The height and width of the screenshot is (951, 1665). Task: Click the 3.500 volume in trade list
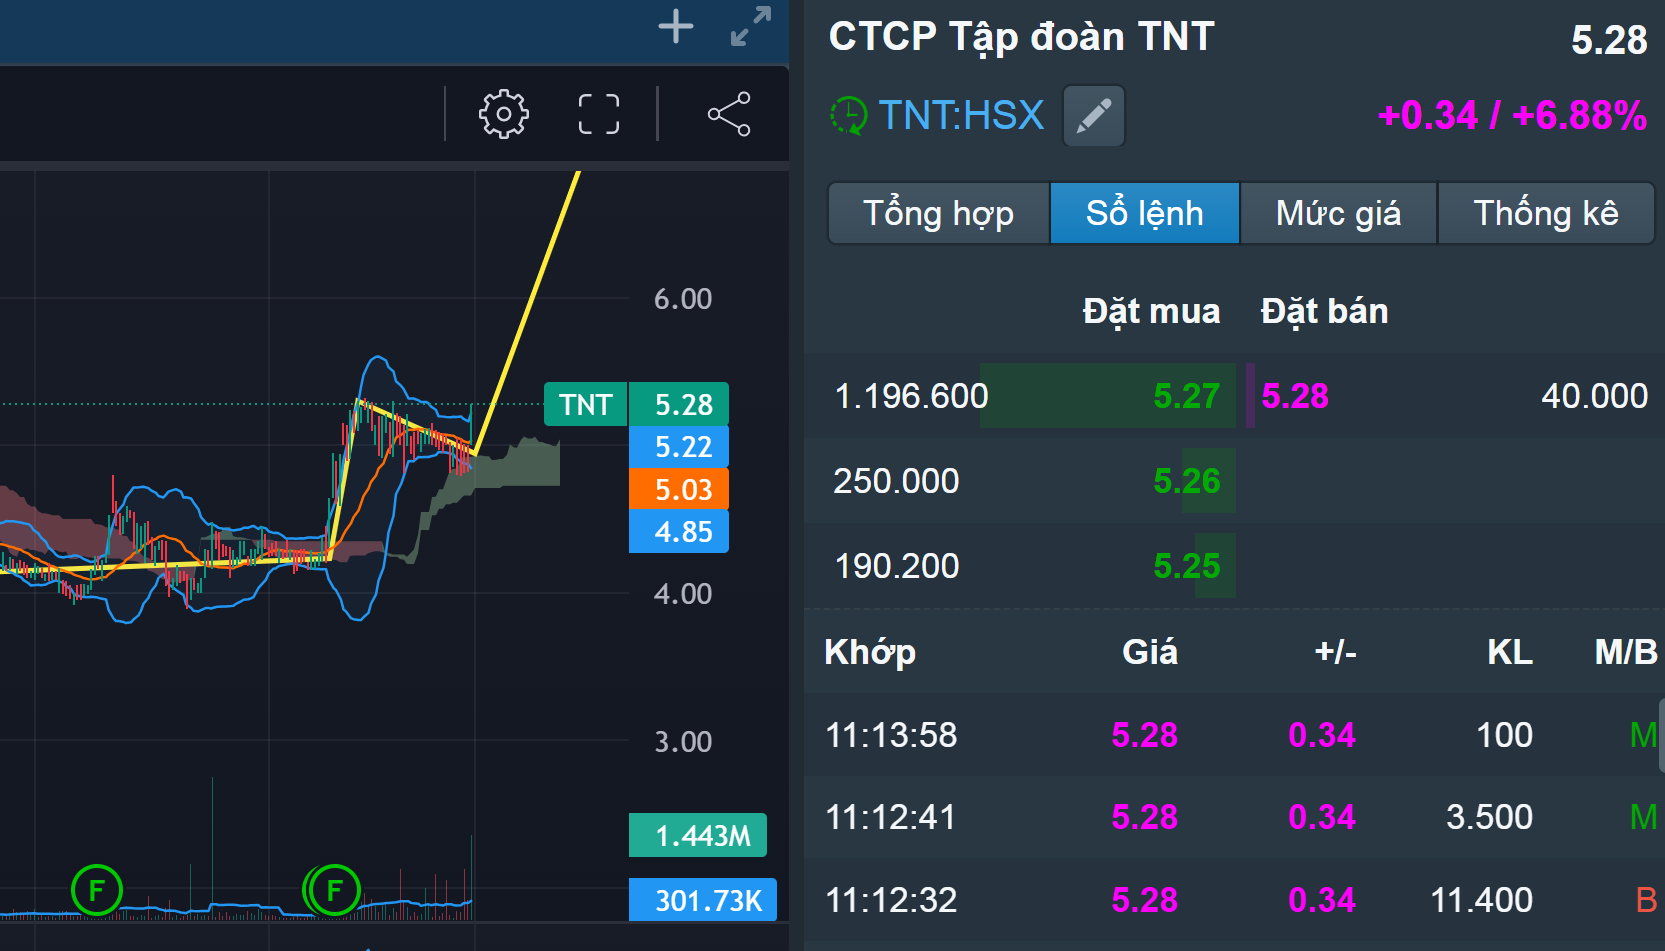coord(1489,817)
